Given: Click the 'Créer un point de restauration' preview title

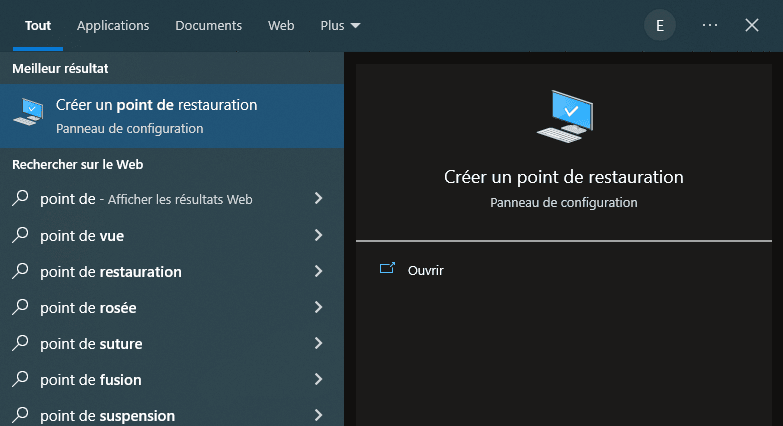Looking at the screenshot, I should [564, 177].
